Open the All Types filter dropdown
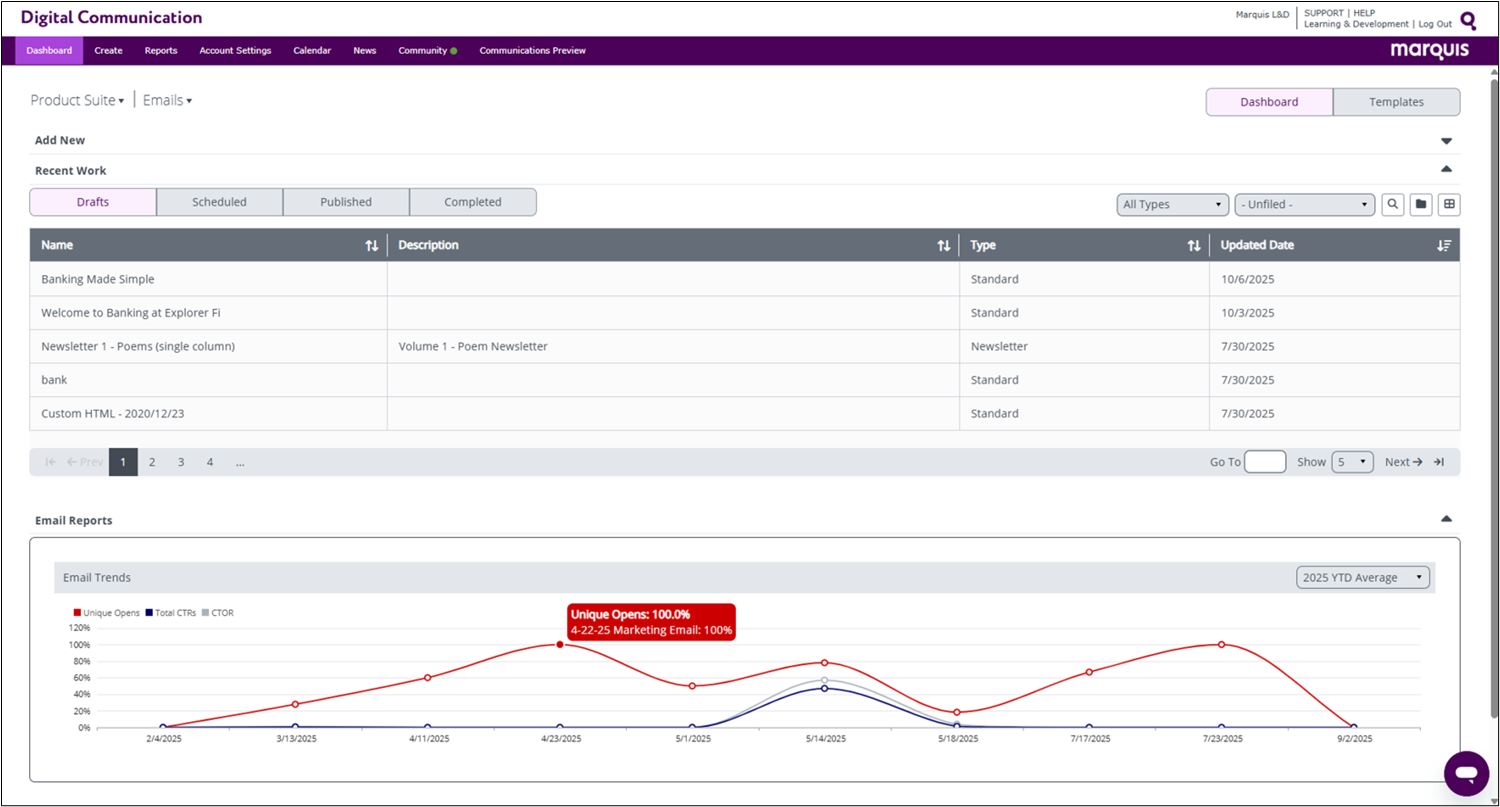 (1172, 204)
